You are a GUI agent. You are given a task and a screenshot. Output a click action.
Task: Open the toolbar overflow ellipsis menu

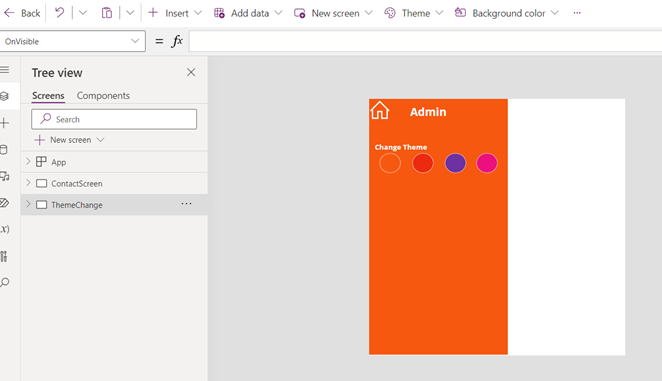(x=577, y=13)
